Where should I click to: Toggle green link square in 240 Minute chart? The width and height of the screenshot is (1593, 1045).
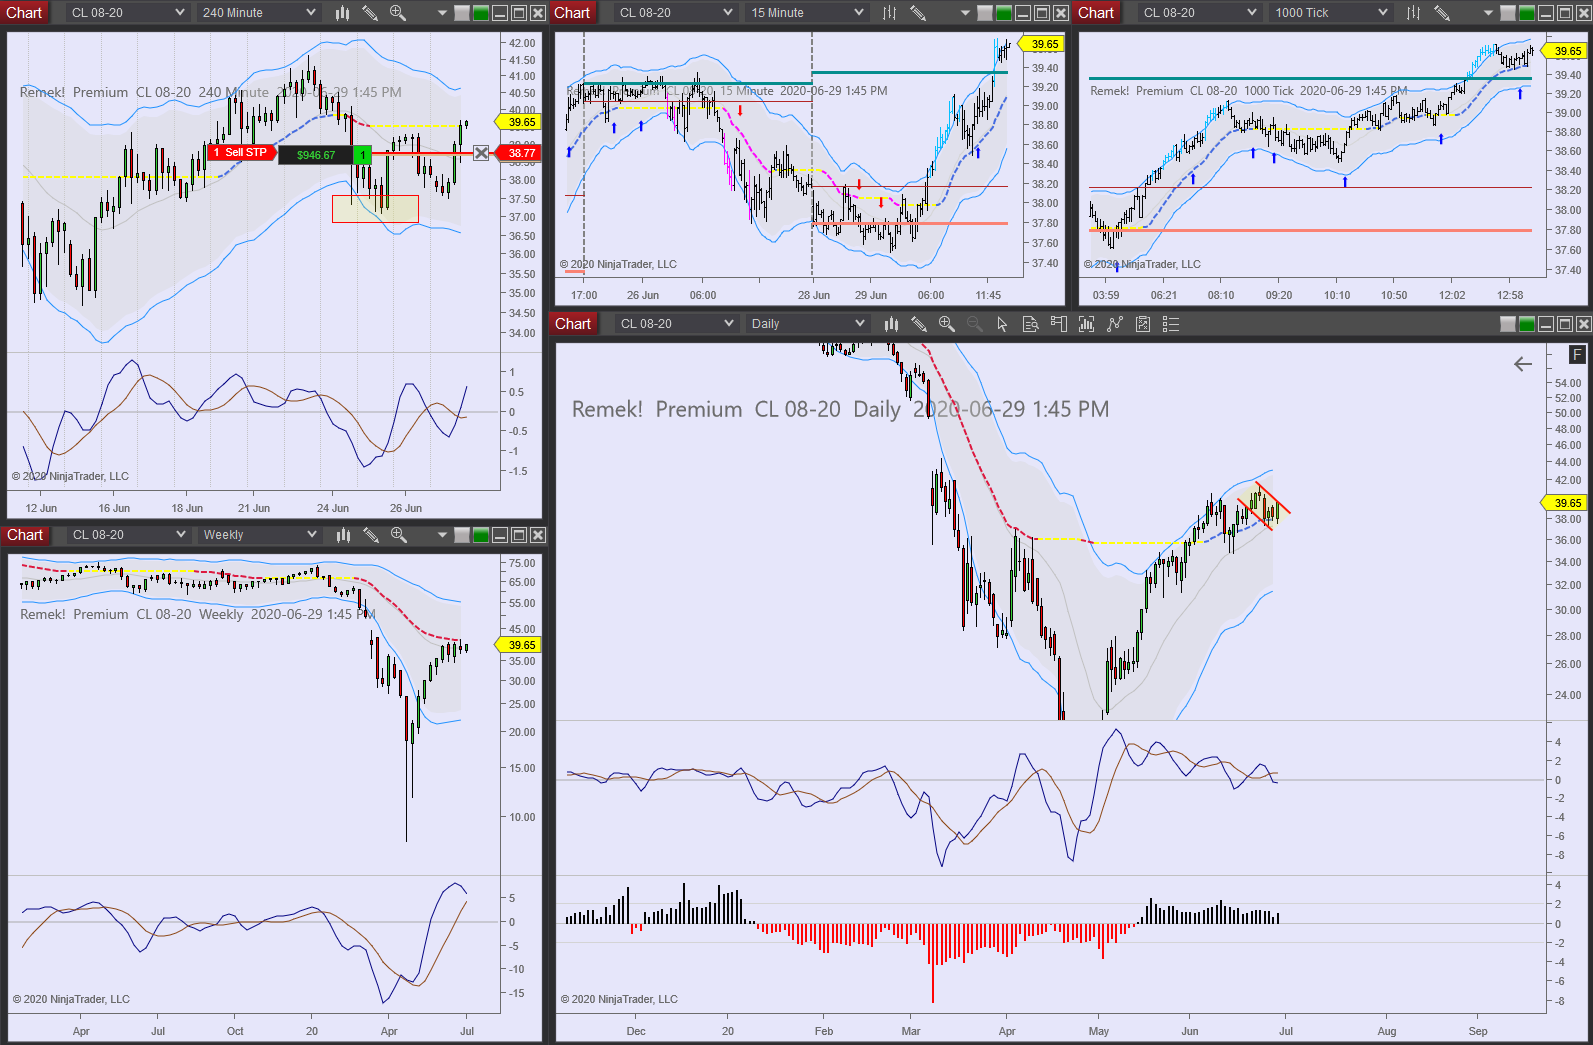click(x=480, y=13)
